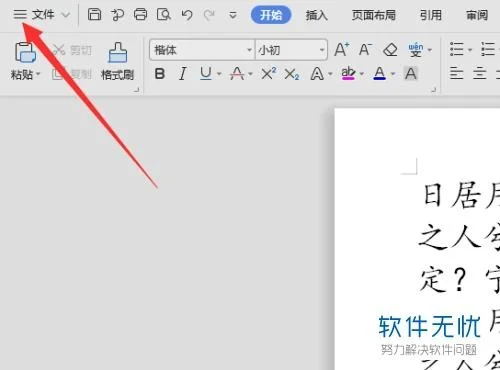500x370 pixels.
Task: Align paragraph text left
Action: click(x=456, y=73)
